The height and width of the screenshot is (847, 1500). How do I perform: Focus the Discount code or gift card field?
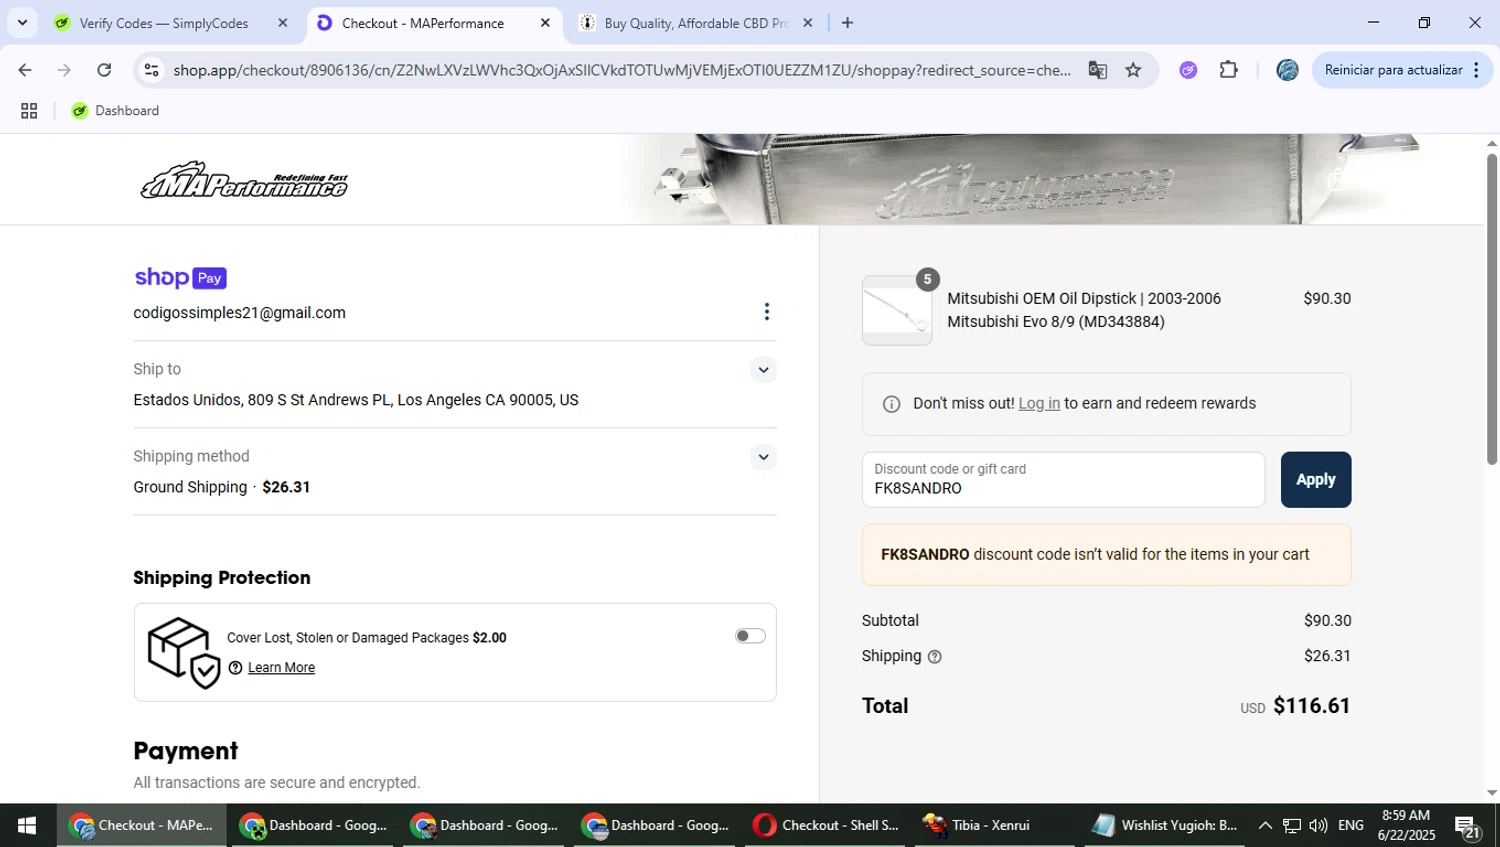pos(1063,480)
